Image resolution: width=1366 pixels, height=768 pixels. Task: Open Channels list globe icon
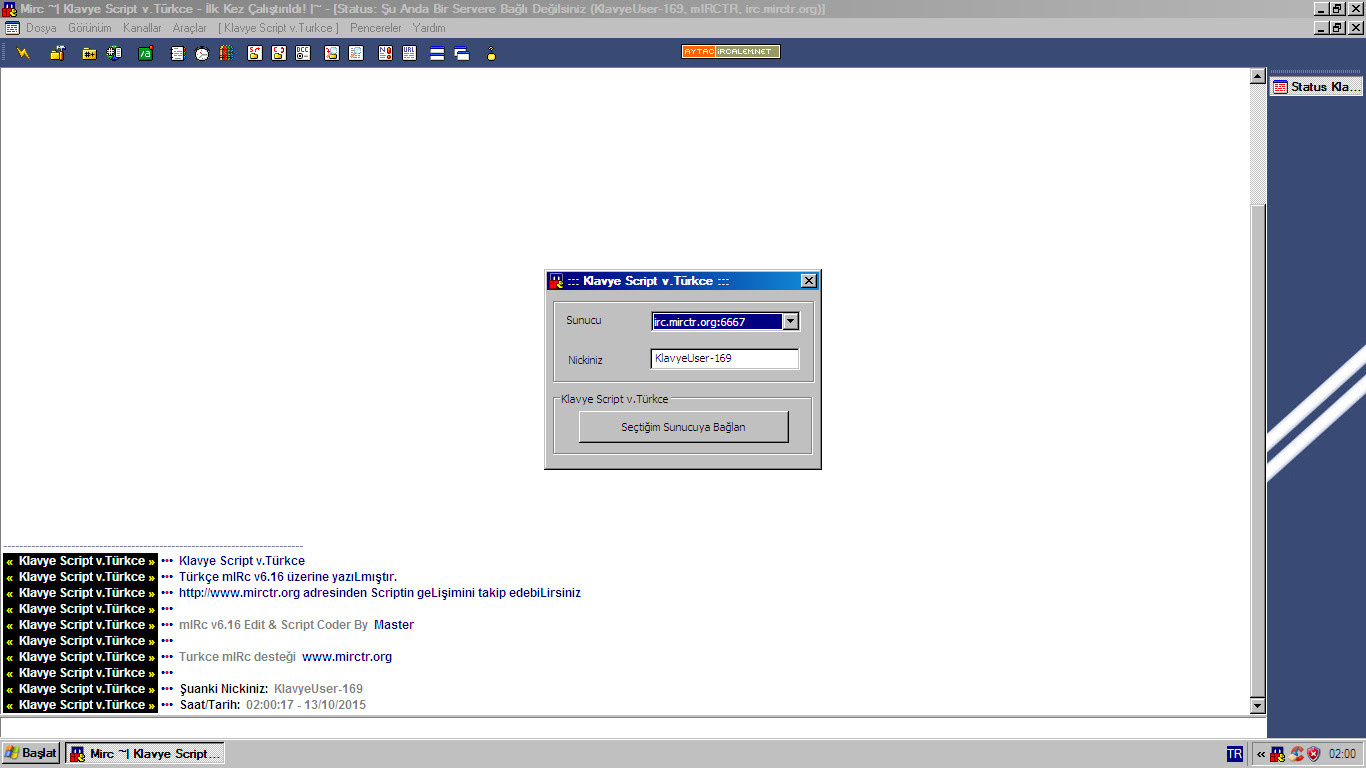click(x=114, y=53)
